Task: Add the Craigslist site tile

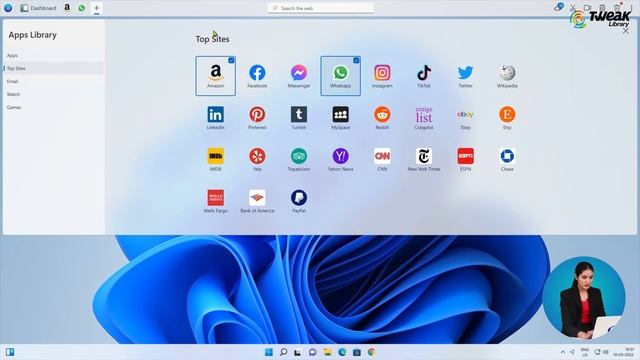Action: click(424, 118)
